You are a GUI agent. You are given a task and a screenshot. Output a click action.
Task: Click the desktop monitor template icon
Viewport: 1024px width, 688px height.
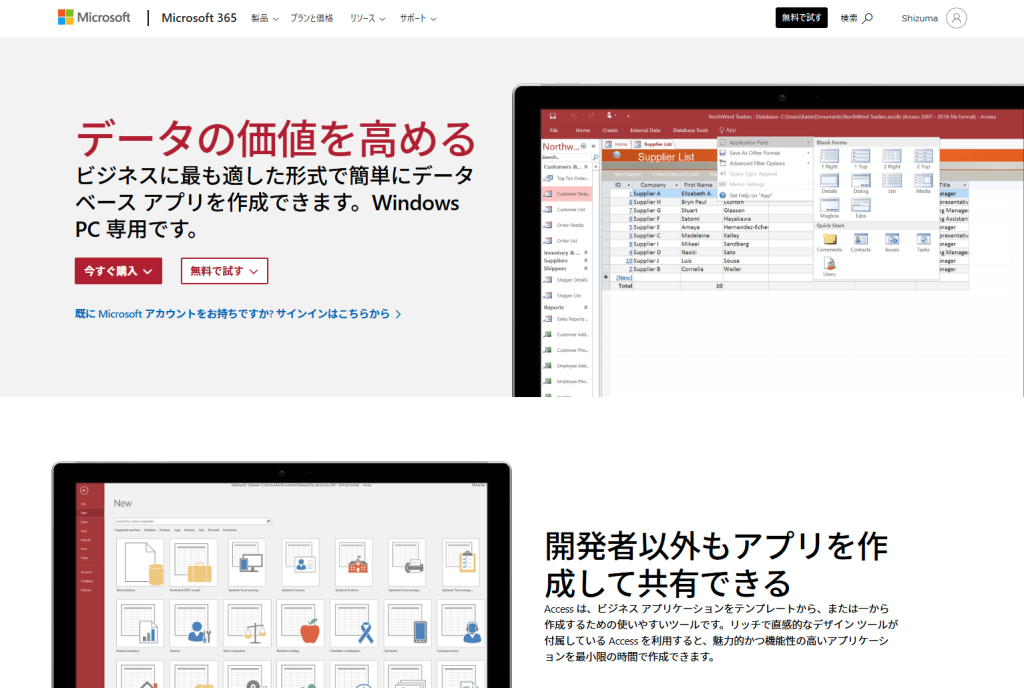click(247, 563)
